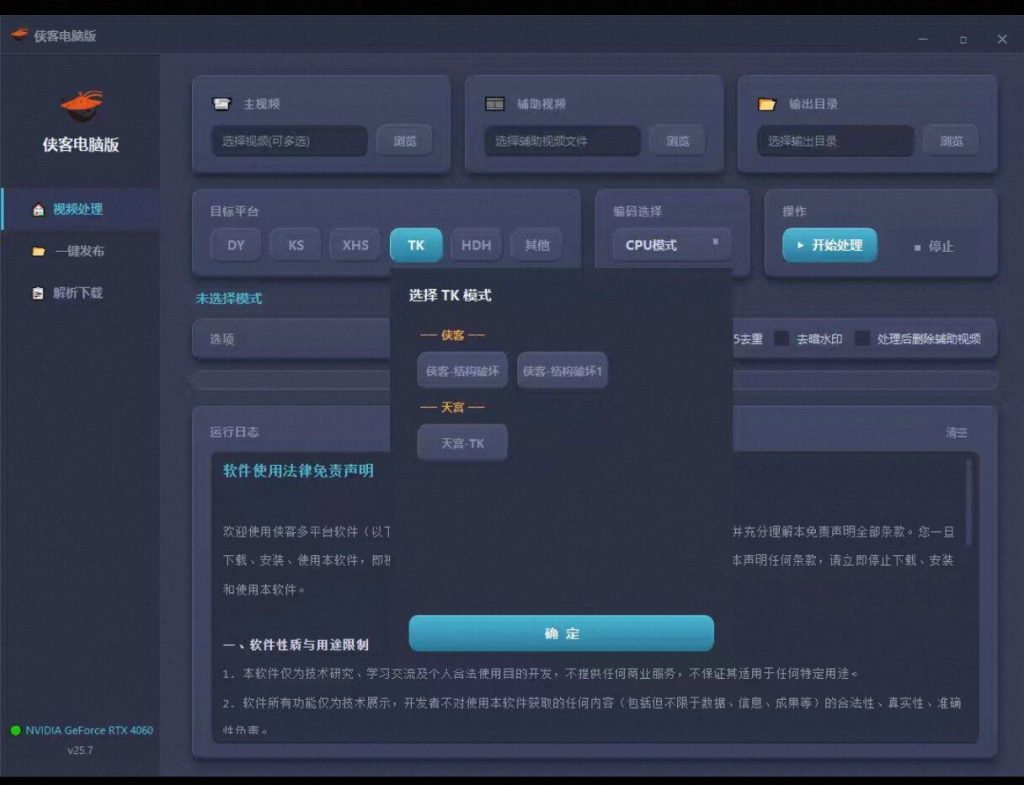Open the CPU模式 encoding dropdown
Viewport: 1024px width, 785px height.
(672, 246)
